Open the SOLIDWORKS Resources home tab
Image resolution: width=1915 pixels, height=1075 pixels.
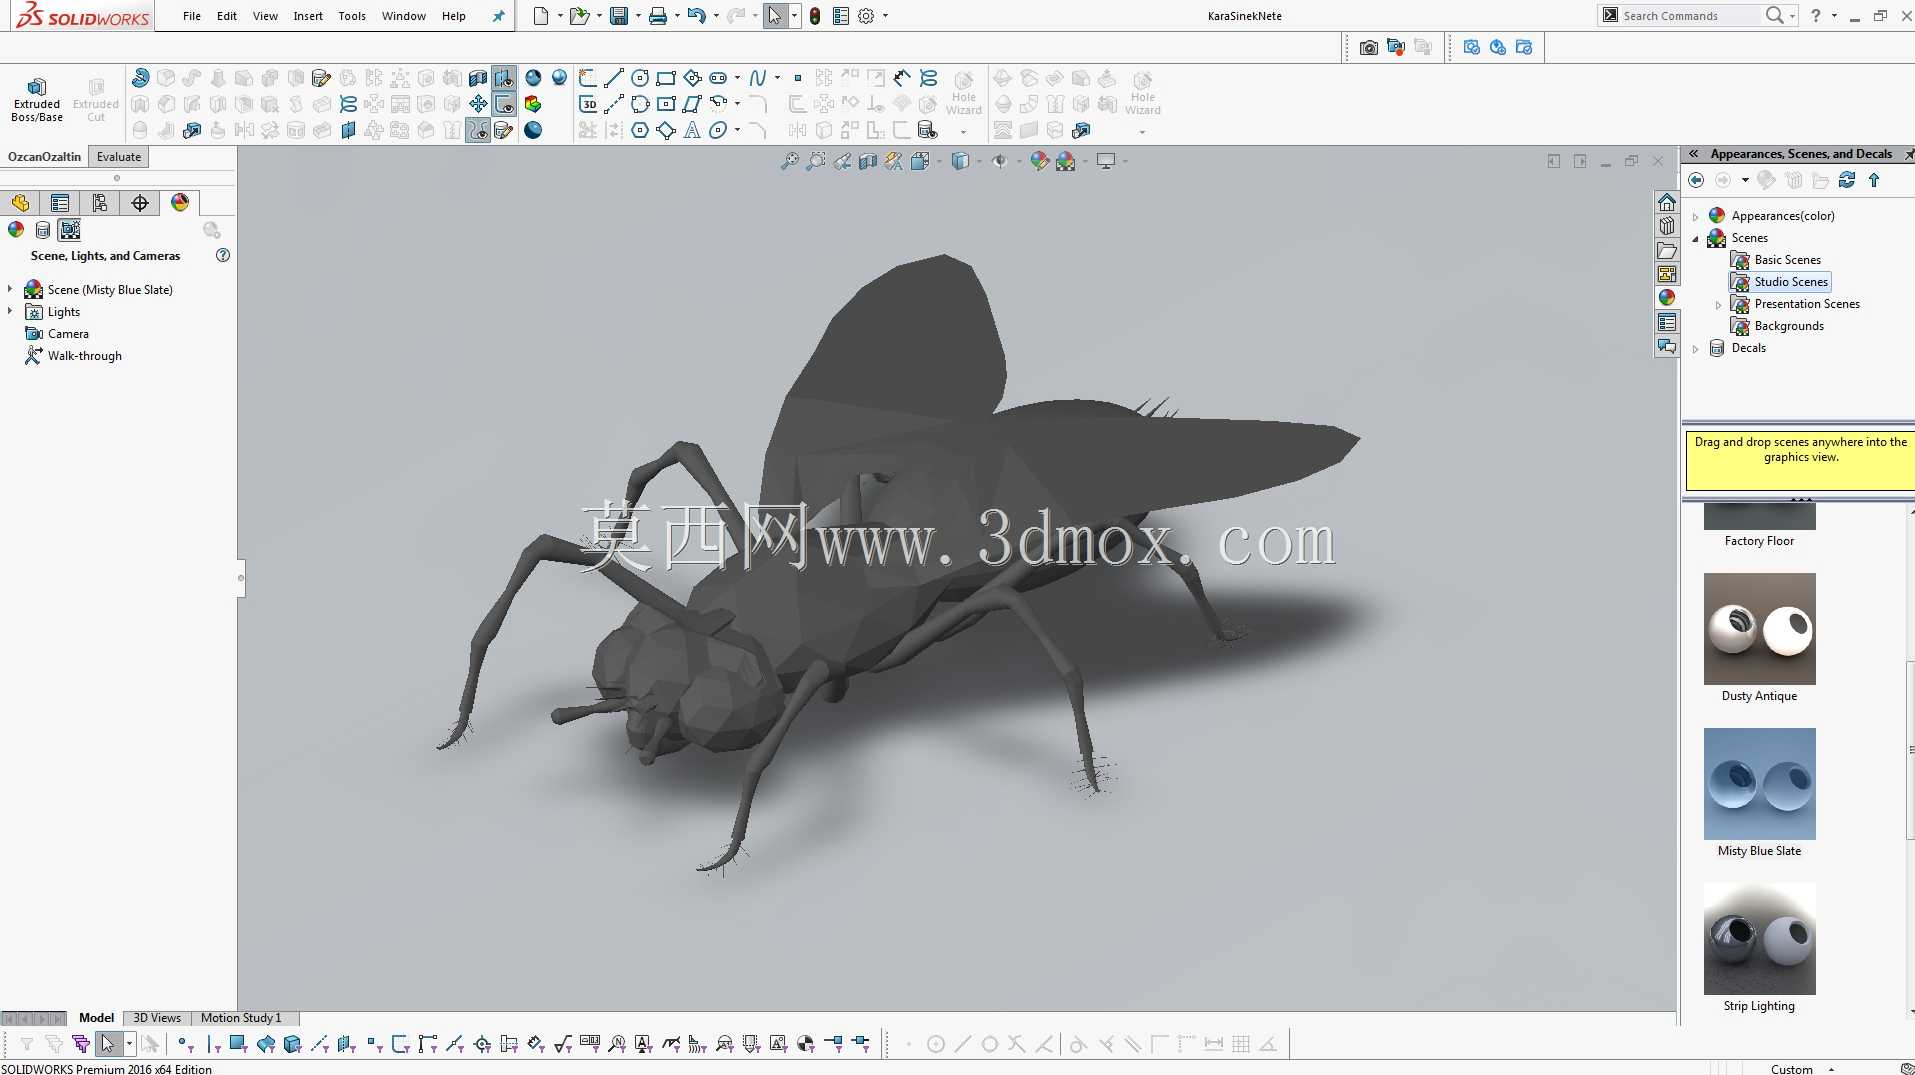click(1667, 202)
